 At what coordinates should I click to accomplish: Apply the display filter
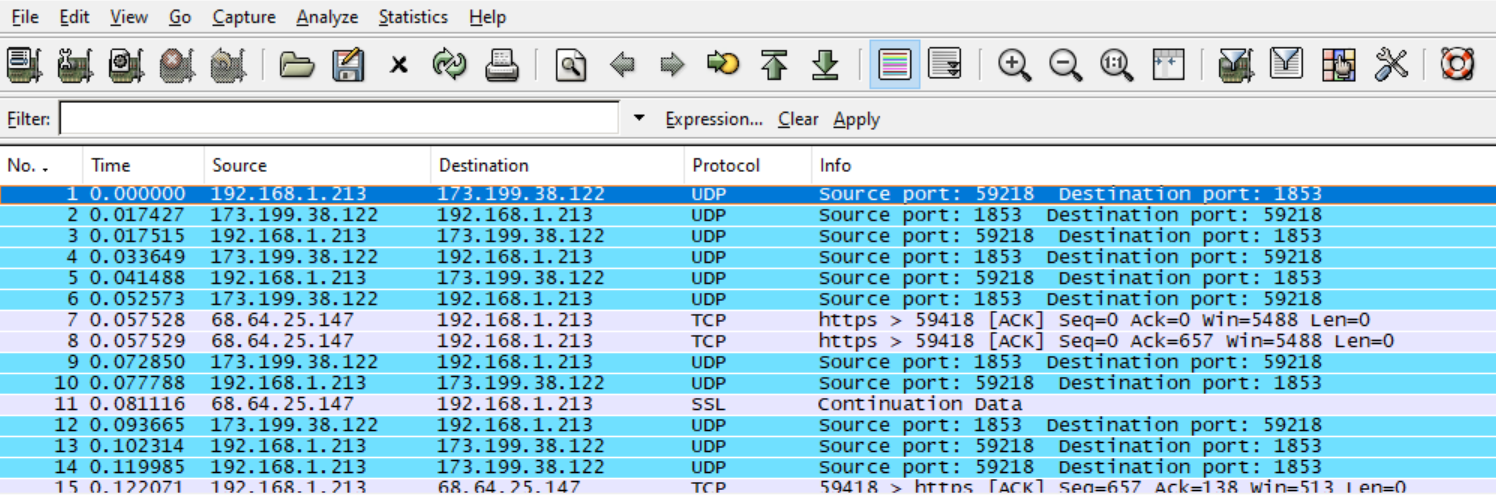pyautogui.click(x=856, y=119)
